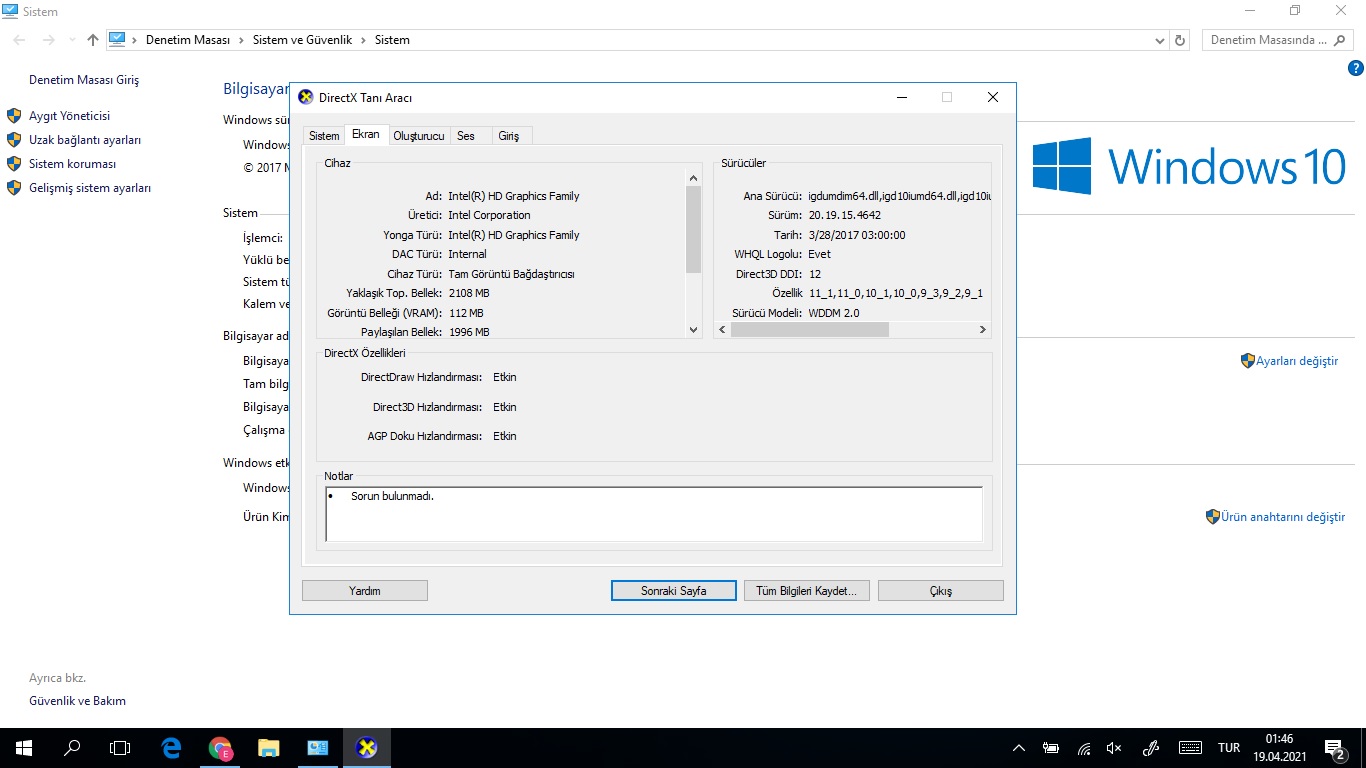Viewport: 1366px width, 768px height.
Task: Click the WDDM 2.0 driver model value
Action: (834, 313)
